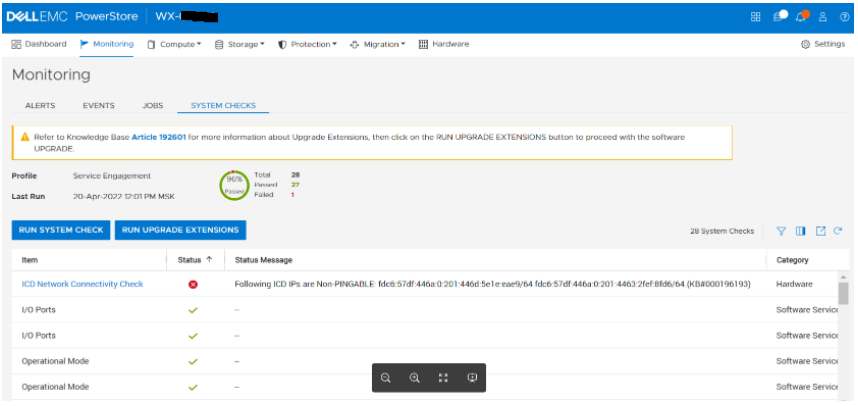Viewport: 858px width, 406px height.
Task: Open the jobs icon in top header
Action: tap(779, 16)
